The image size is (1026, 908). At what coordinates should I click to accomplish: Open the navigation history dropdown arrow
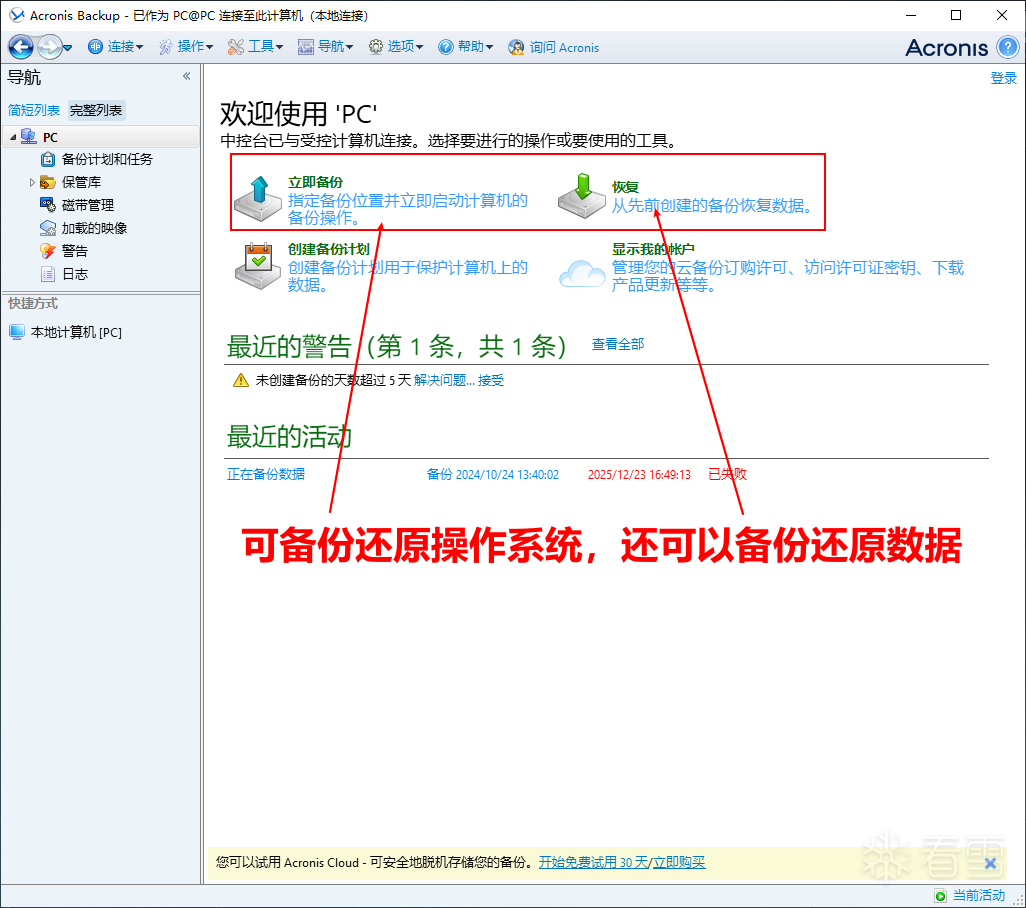67,48
